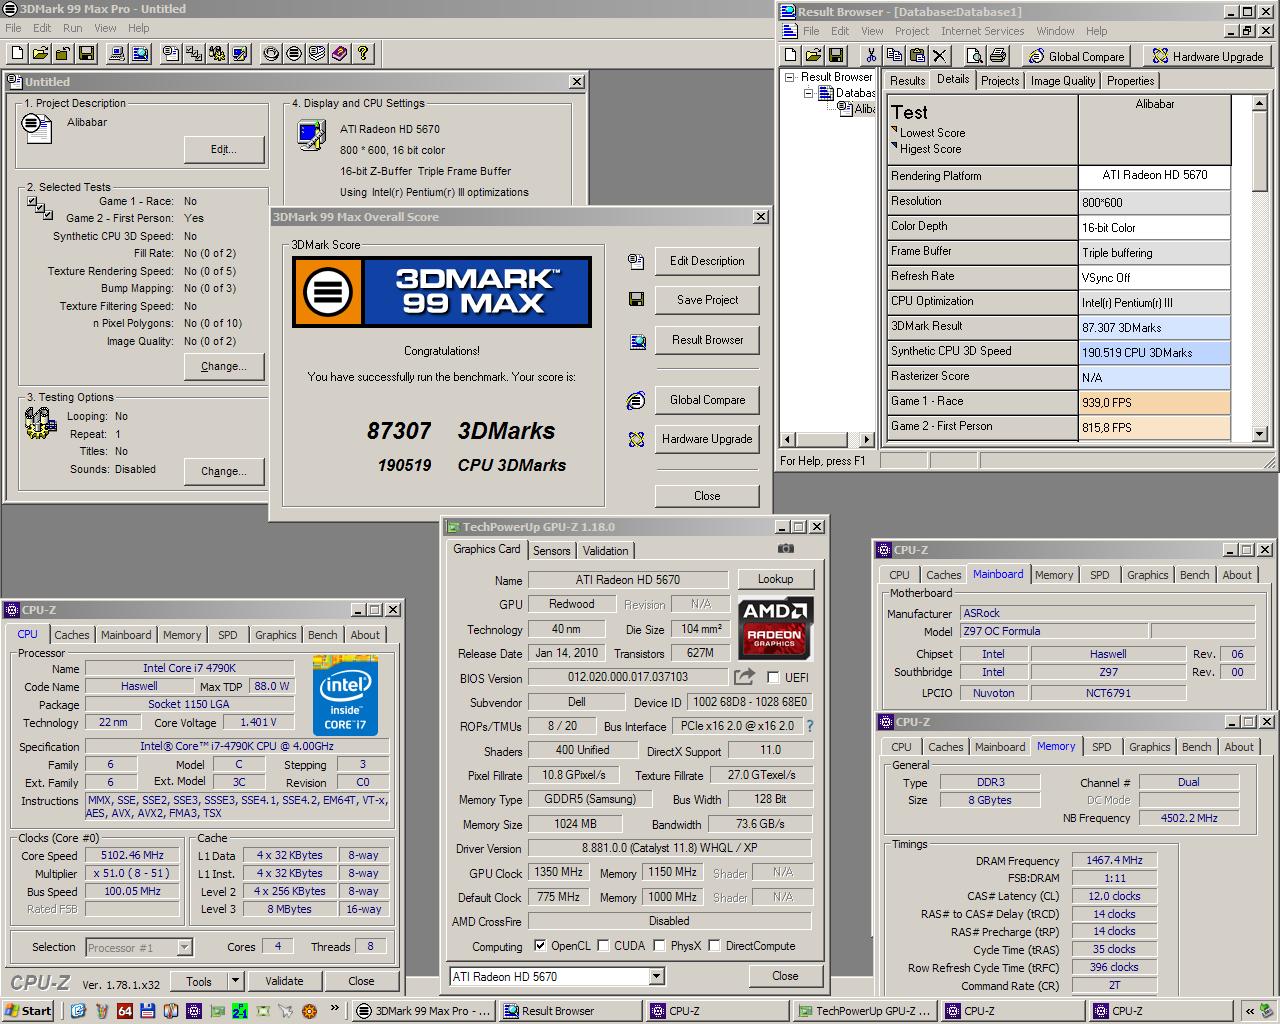Click the purple help book icon in 3DMark toolbar
Screen dimensions: 1280x1024
point(340,54)
